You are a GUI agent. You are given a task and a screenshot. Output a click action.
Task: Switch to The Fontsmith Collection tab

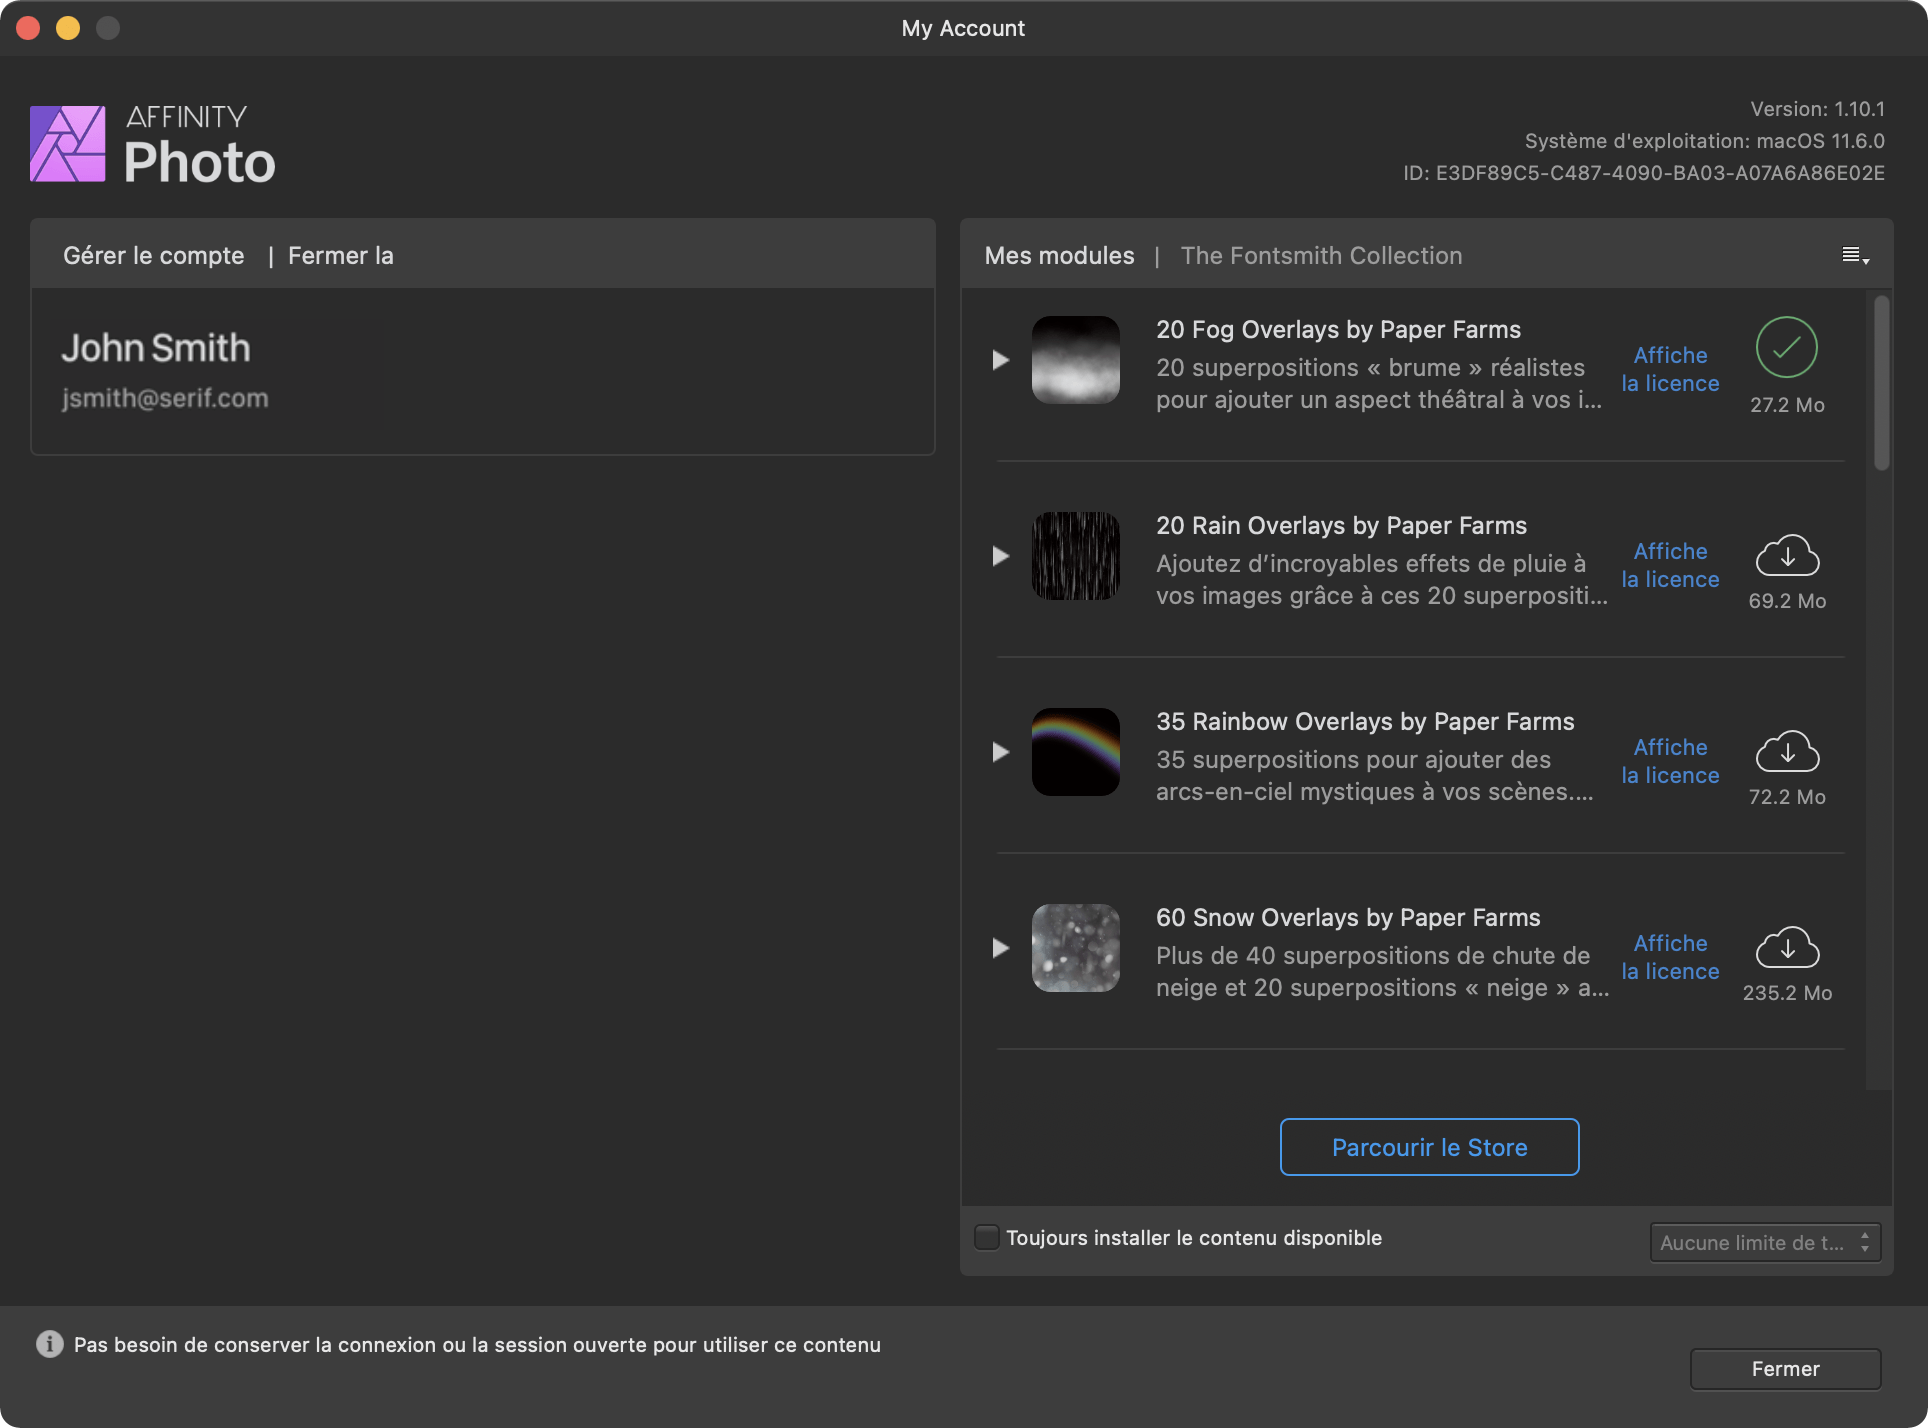1322,255
